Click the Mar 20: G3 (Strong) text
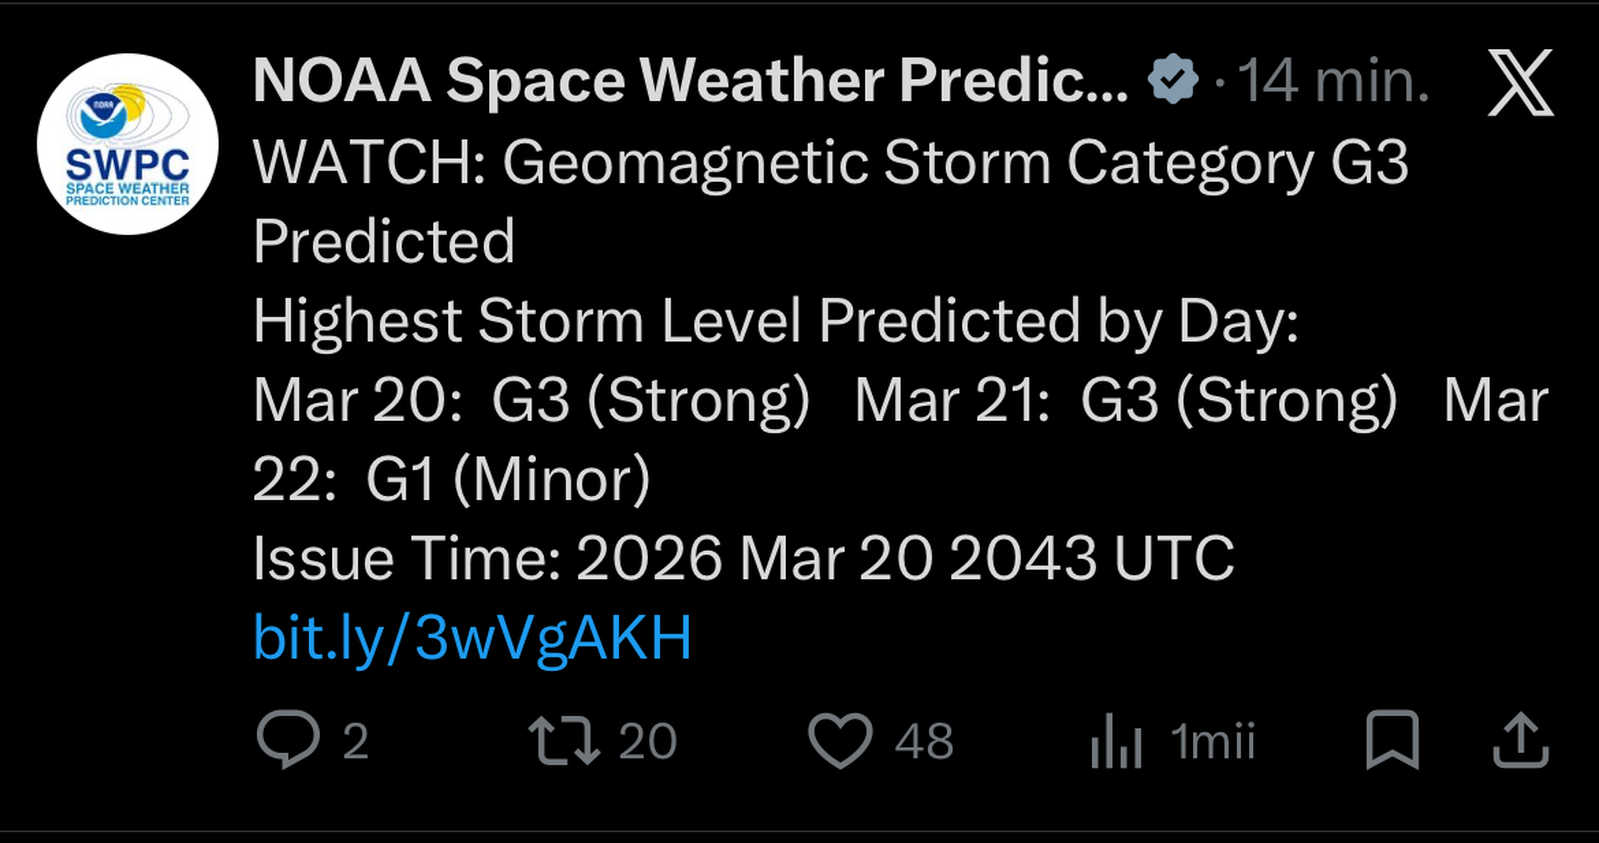The height and width of the screenshot is (843, 1599). pos(531,400)
